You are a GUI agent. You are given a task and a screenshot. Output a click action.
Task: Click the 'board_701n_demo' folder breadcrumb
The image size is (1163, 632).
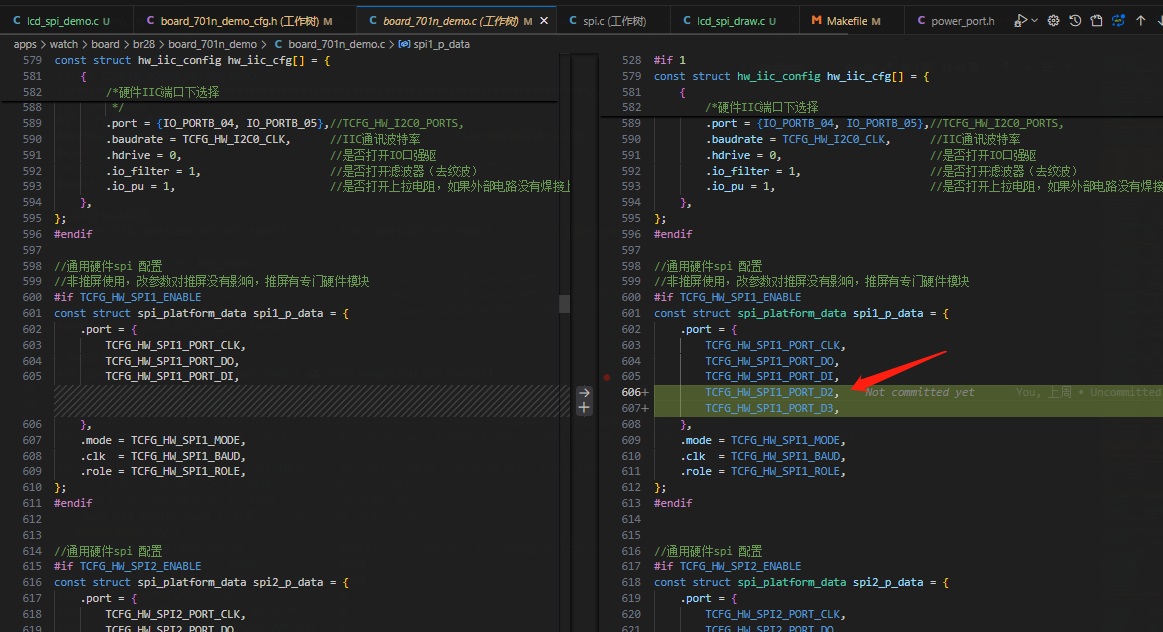(213, 45)
